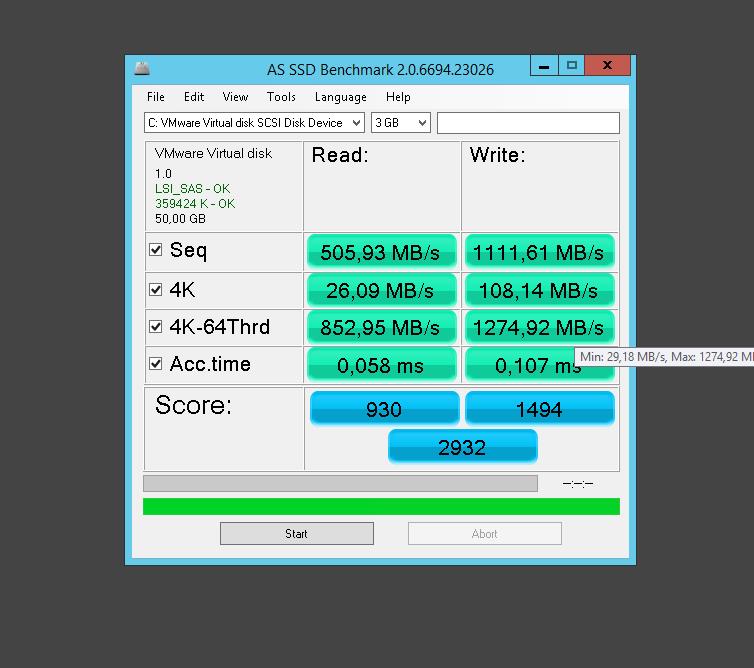Toggle the 4K test checkbox
754x668 pixels.
156,290
